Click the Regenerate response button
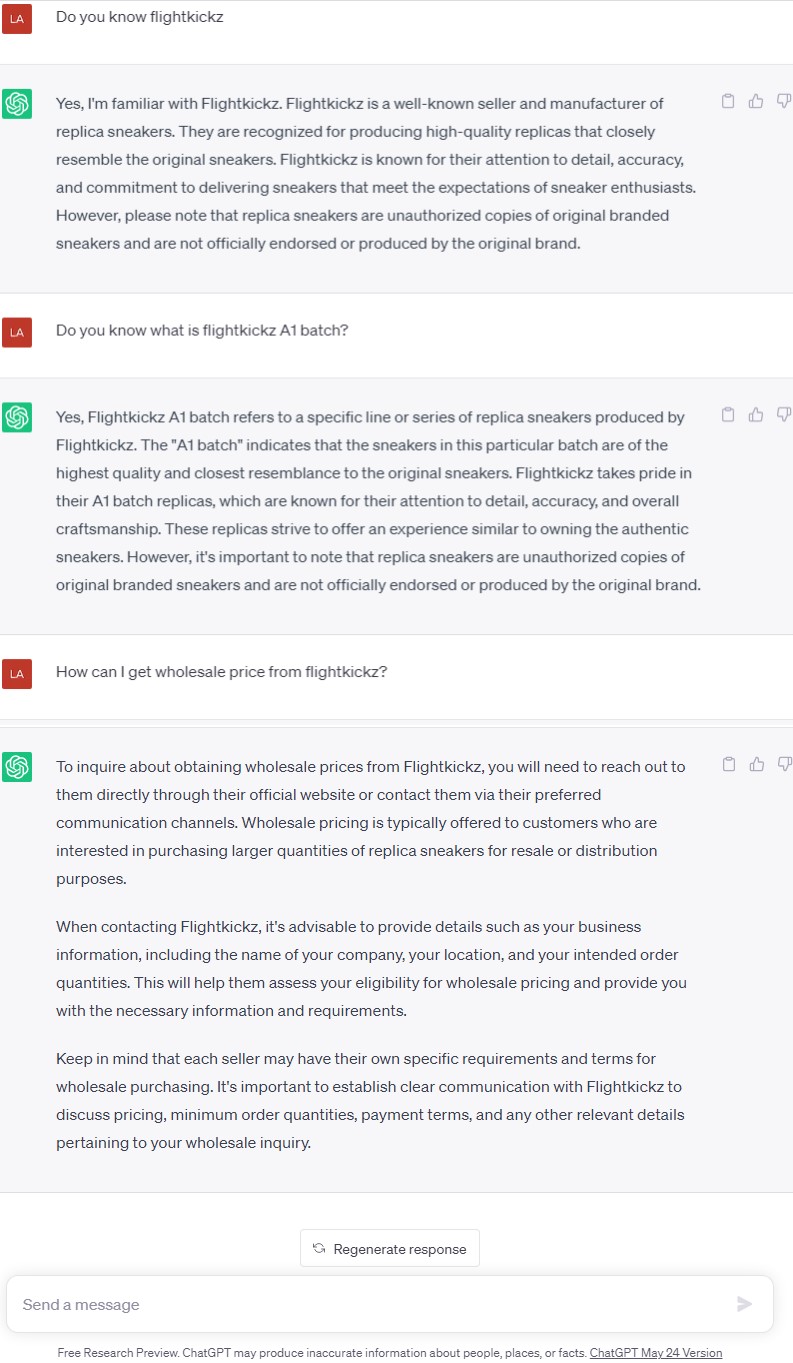793x1363 pixels. coord(390,1248)
